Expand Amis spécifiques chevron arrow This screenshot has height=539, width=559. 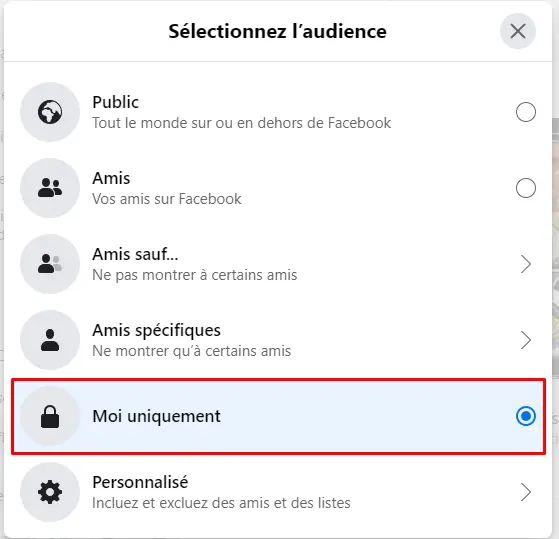point(525,340)
